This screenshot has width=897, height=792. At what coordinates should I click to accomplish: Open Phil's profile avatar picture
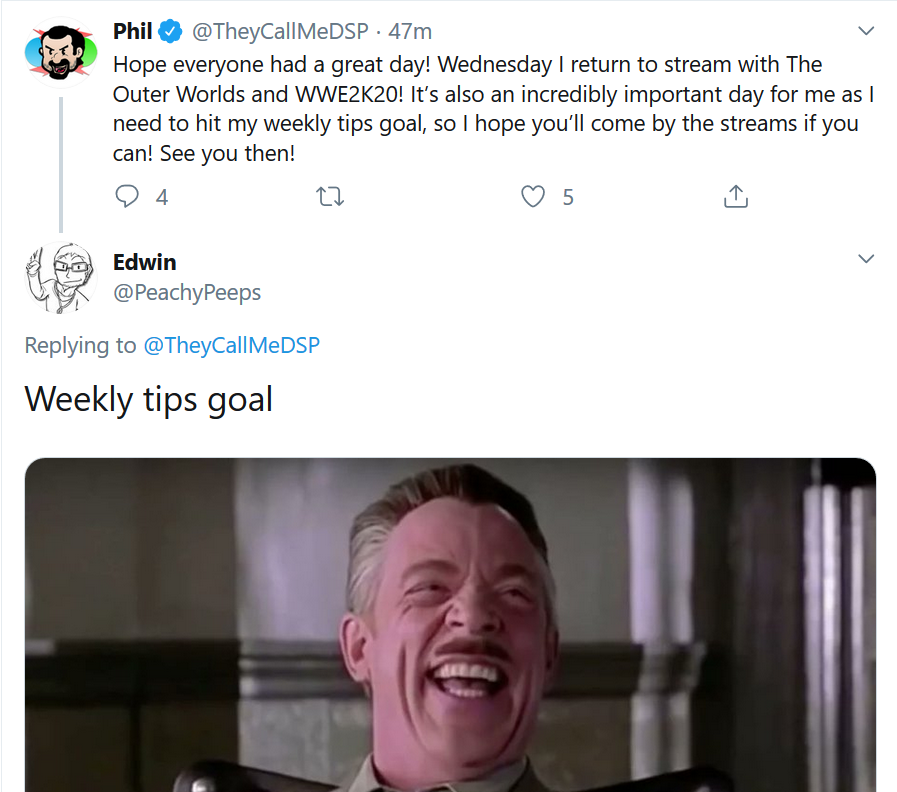click(61, 53)
